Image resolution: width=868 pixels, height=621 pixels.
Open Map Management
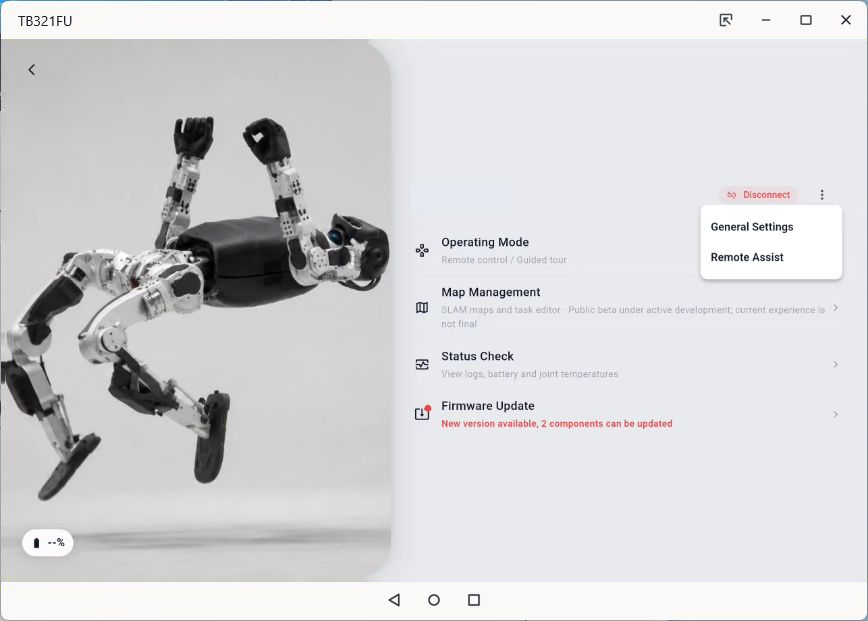click(x=627, y=308)
